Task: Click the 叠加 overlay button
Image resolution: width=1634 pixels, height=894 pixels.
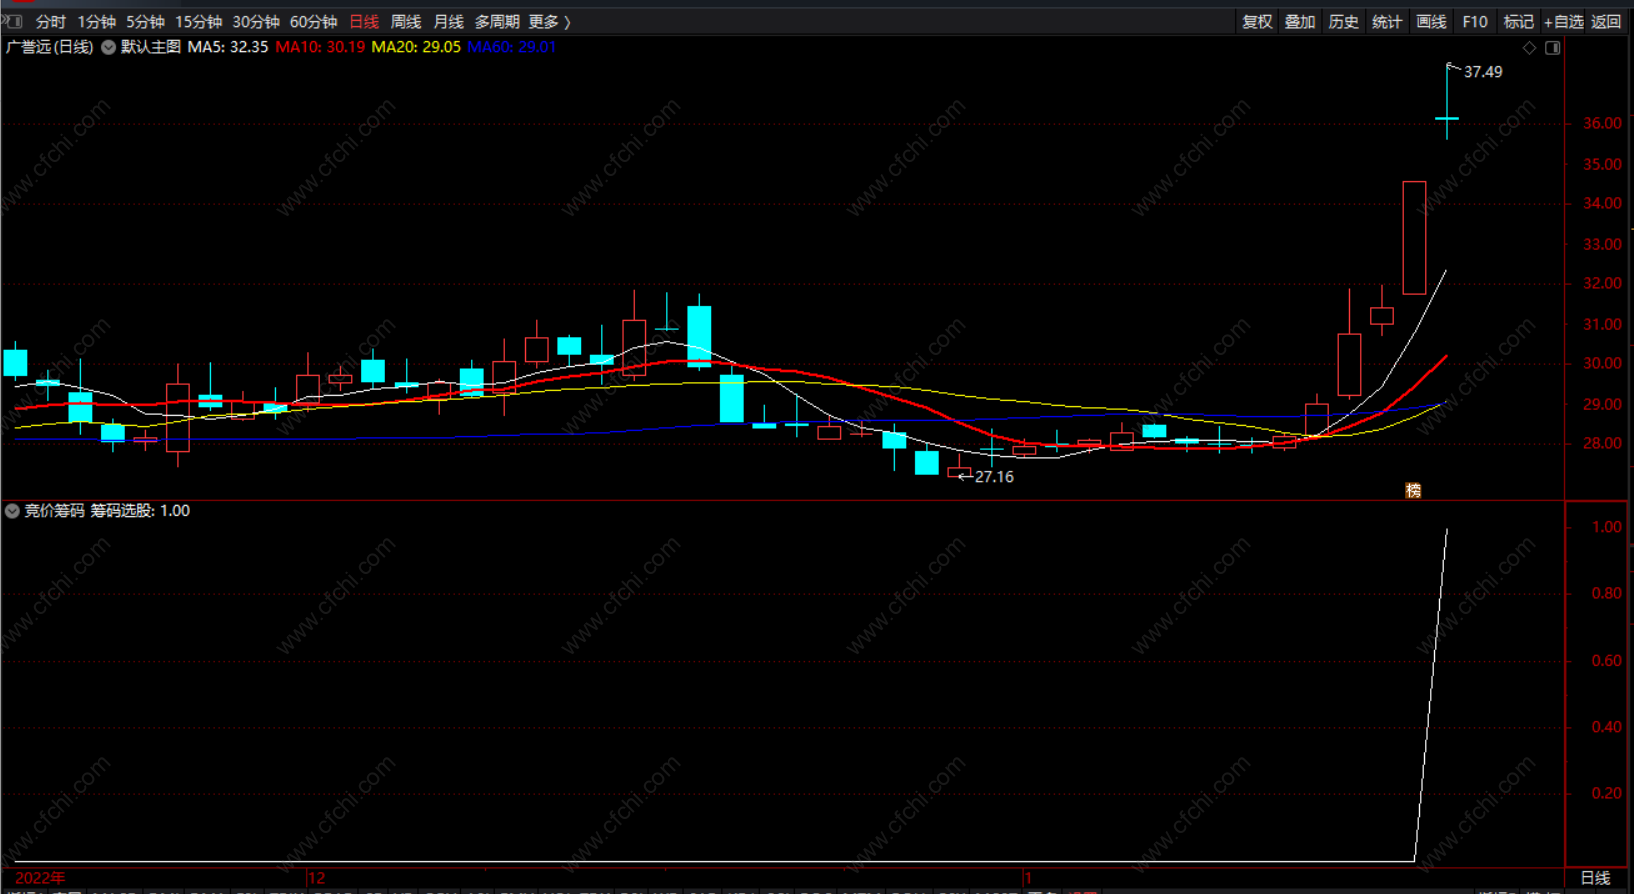Action: [x=1300, y=21]
